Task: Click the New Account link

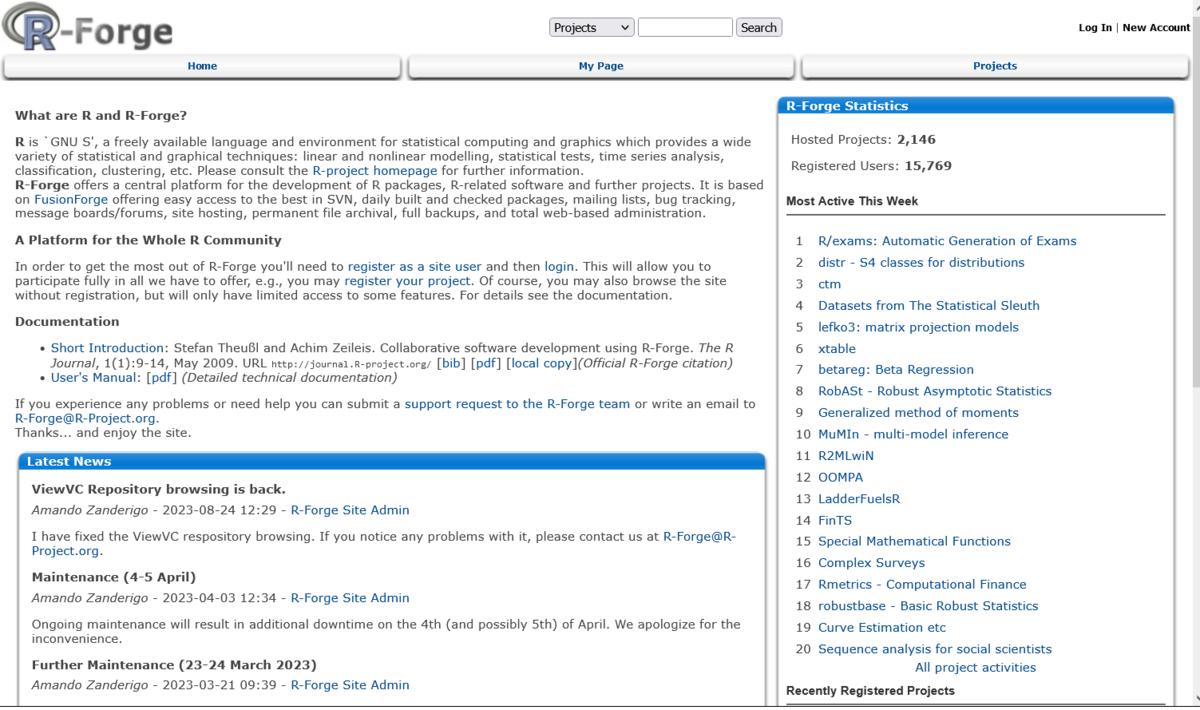Action: 1156,28
